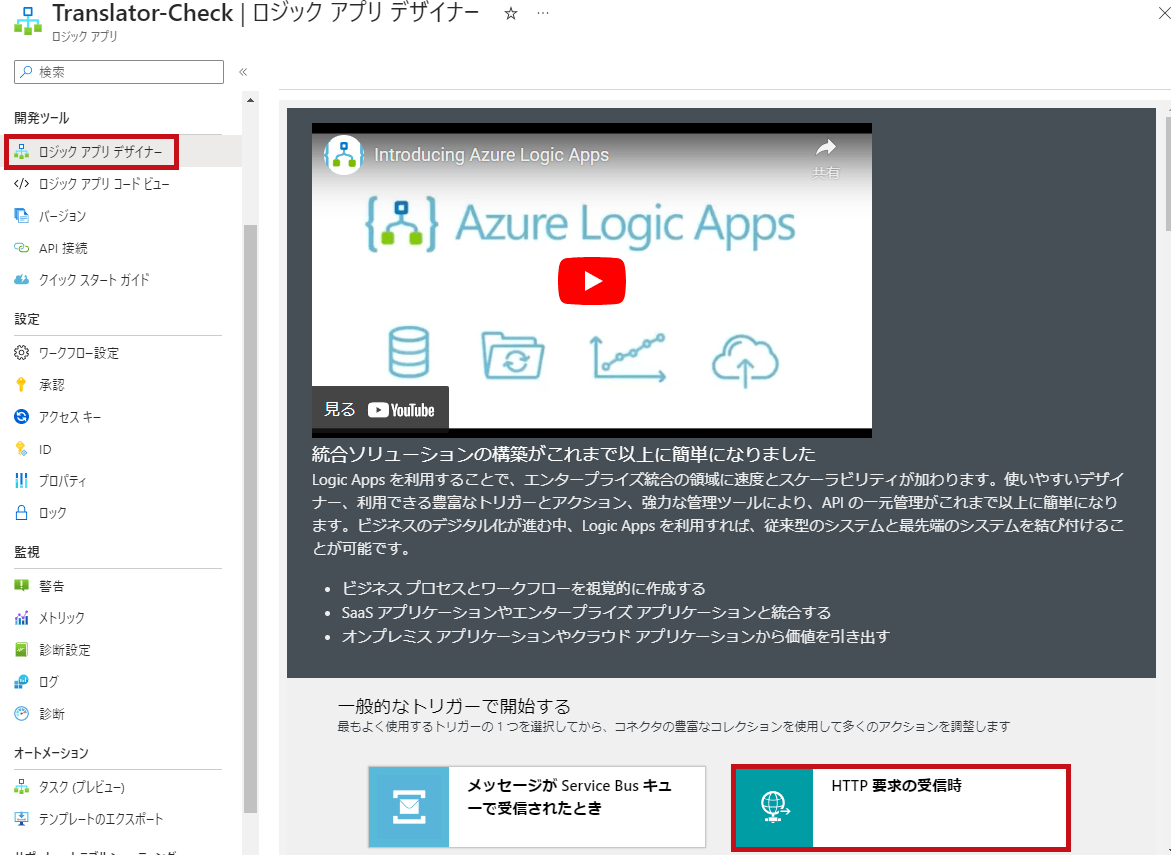Click the メトリック chart icon

click(22, 618)
